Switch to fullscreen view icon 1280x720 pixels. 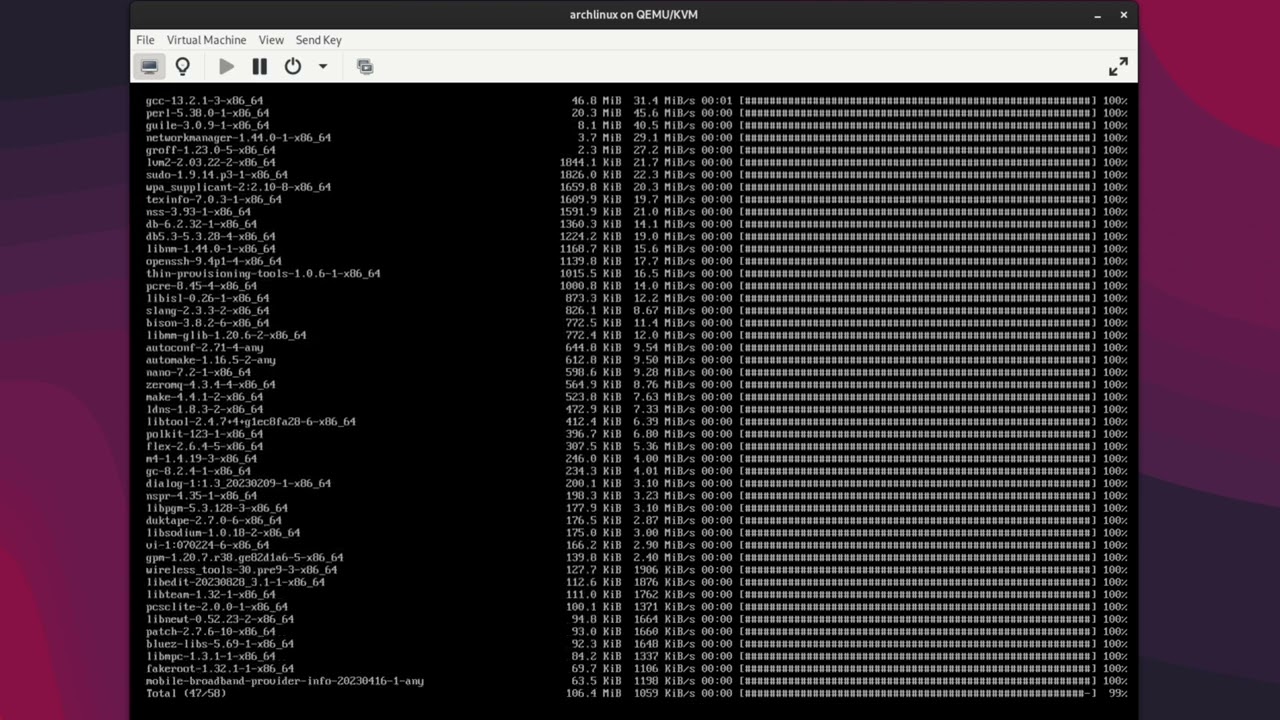1118,67
